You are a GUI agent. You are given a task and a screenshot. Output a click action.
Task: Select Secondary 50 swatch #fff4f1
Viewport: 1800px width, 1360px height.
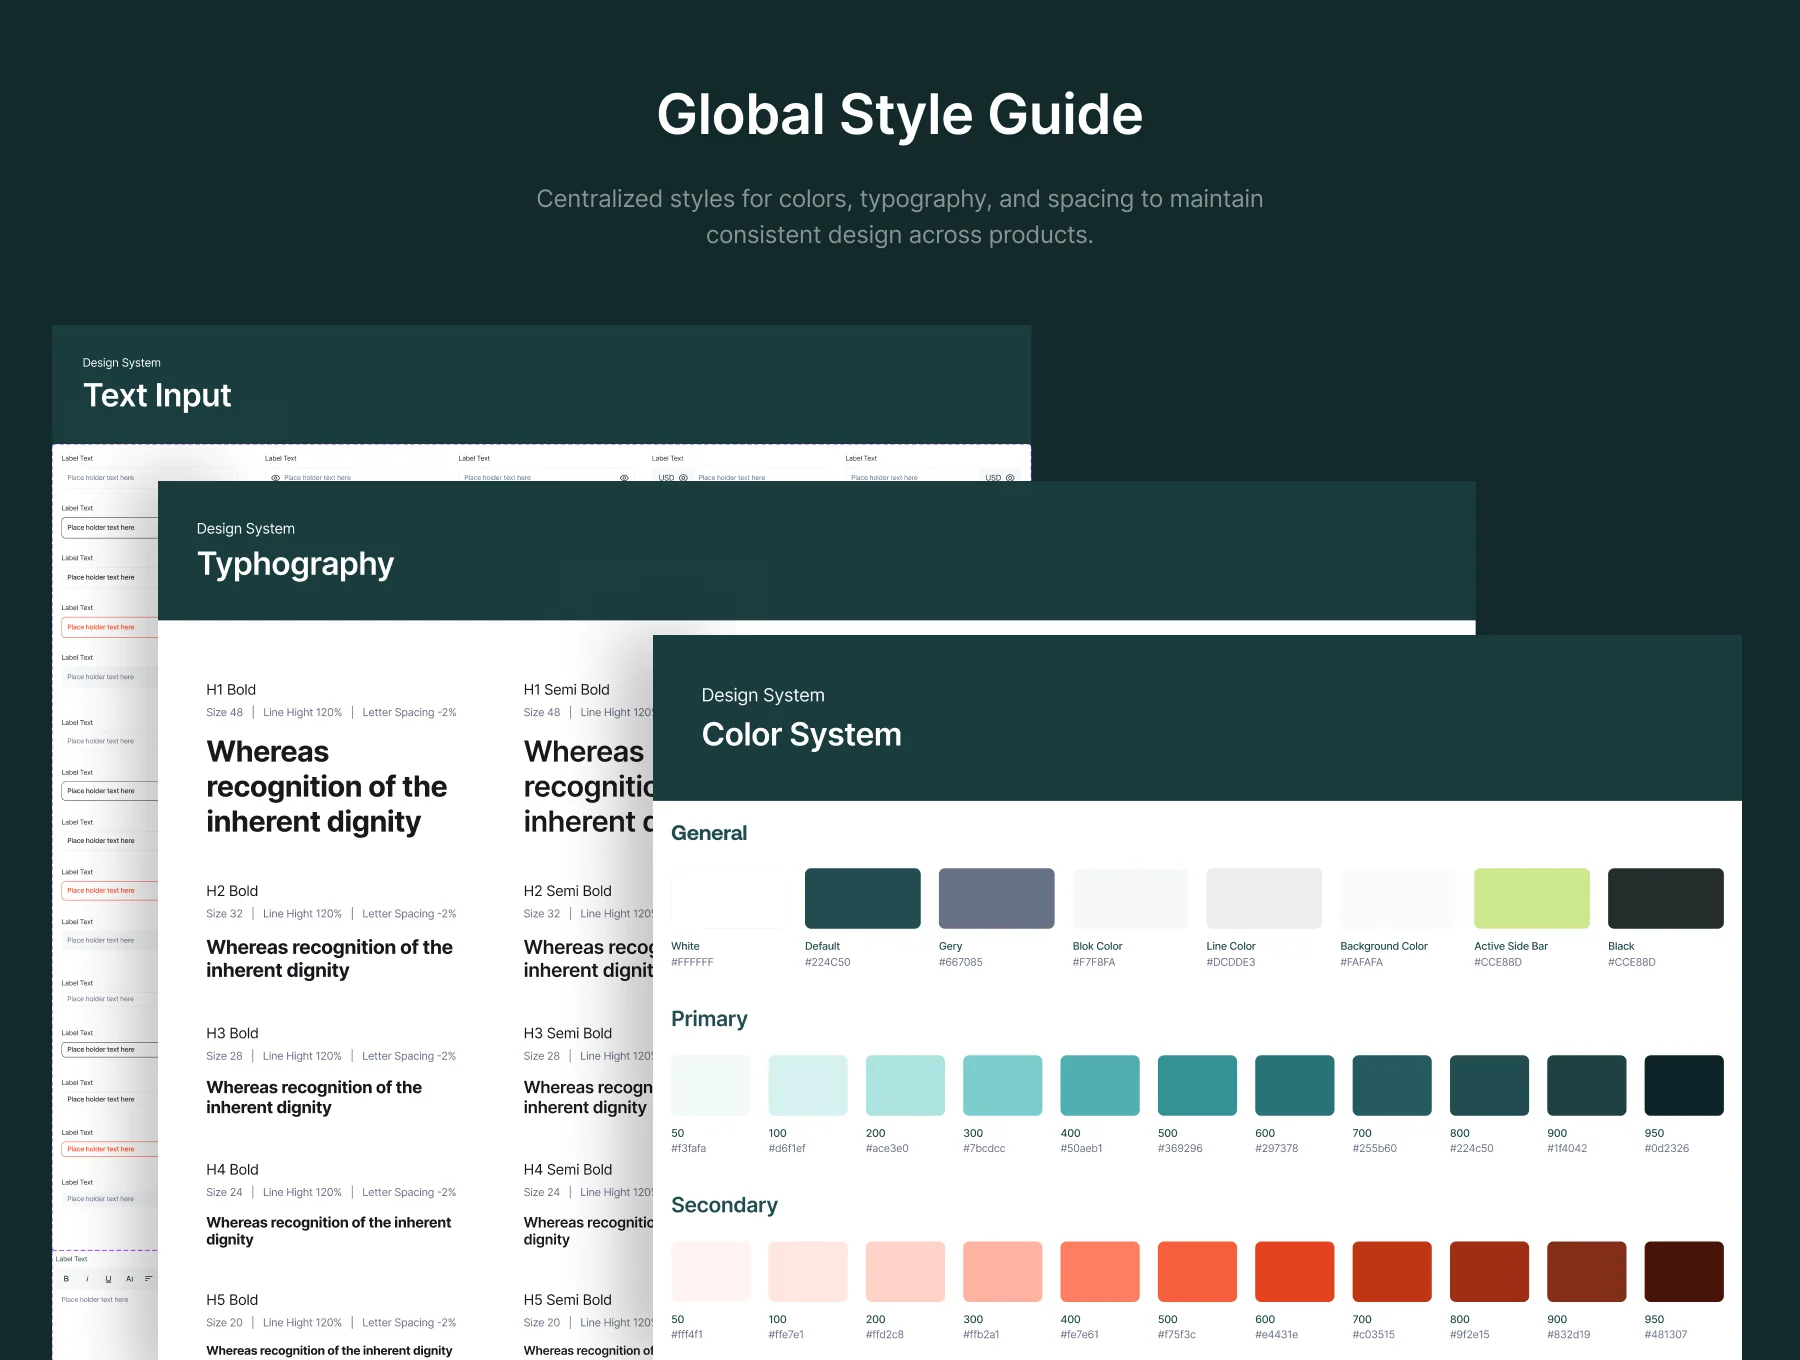coord(711,1271)
